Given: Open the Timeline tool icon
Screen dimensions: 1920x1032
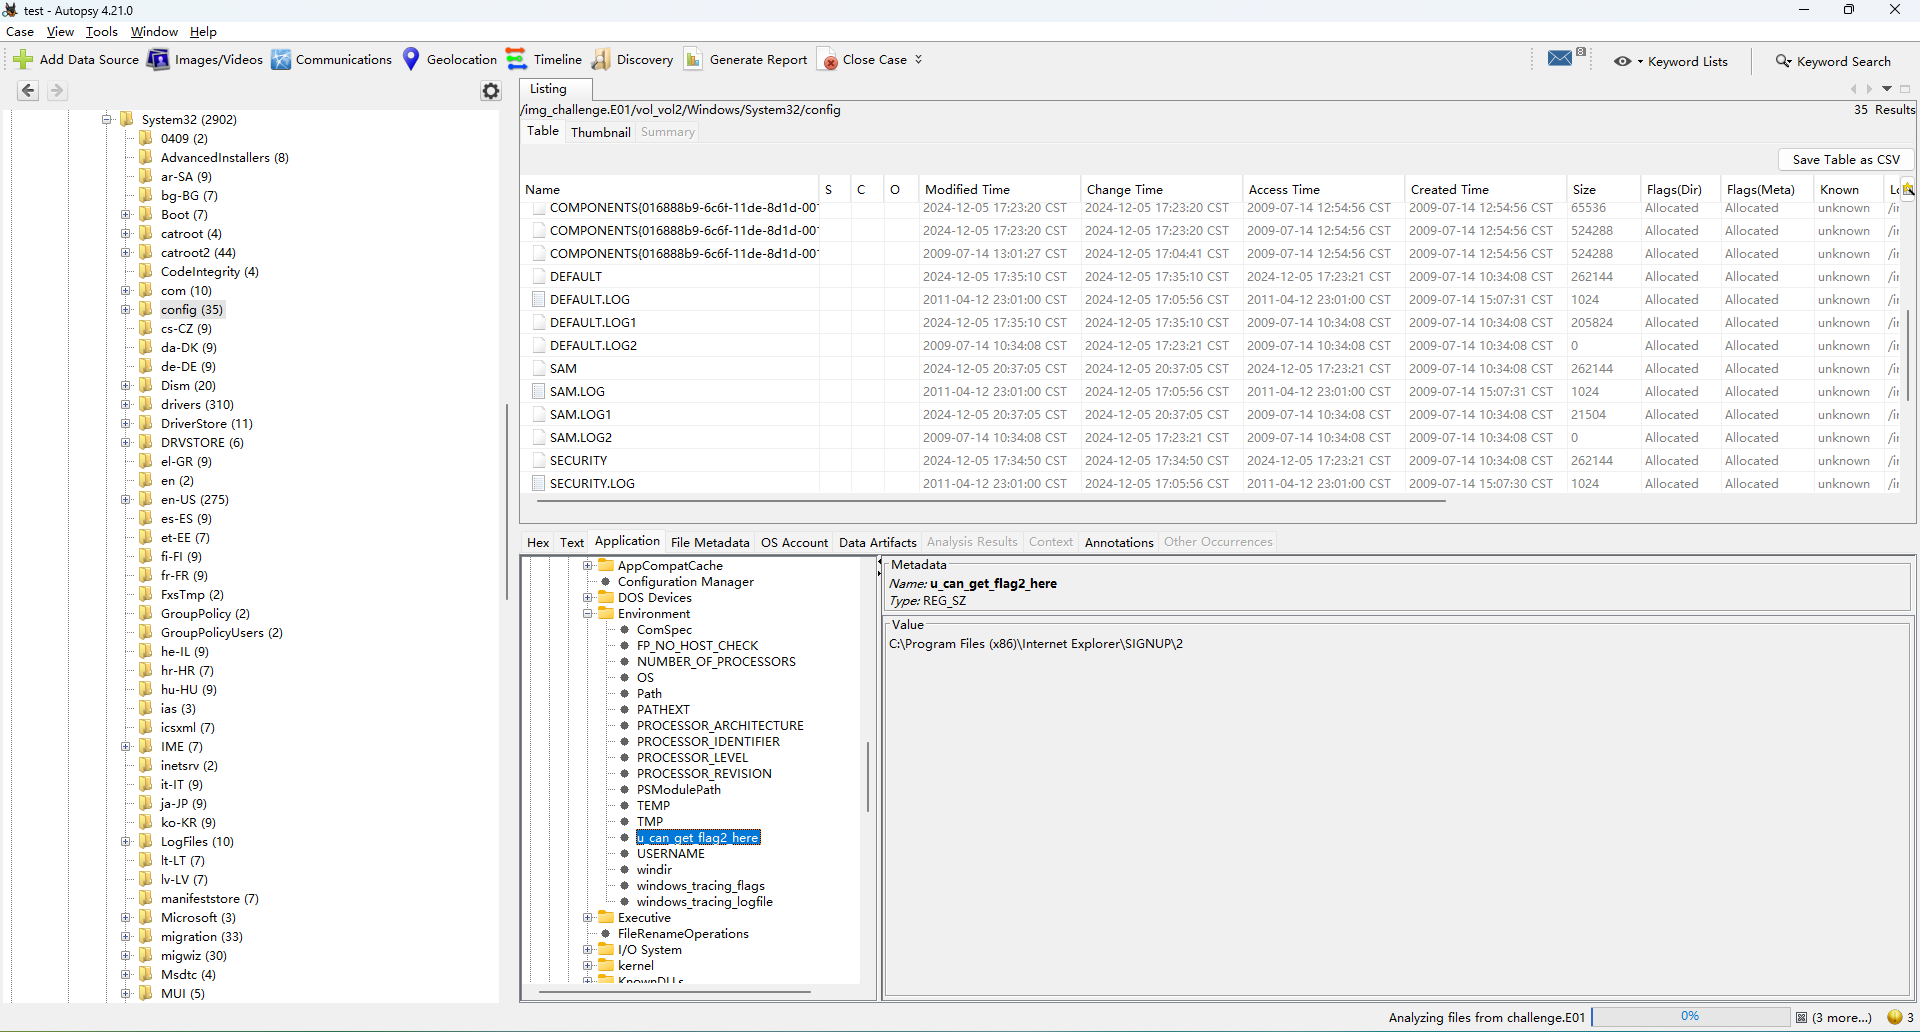Looking at the screenshot, I should click(516, 60).
